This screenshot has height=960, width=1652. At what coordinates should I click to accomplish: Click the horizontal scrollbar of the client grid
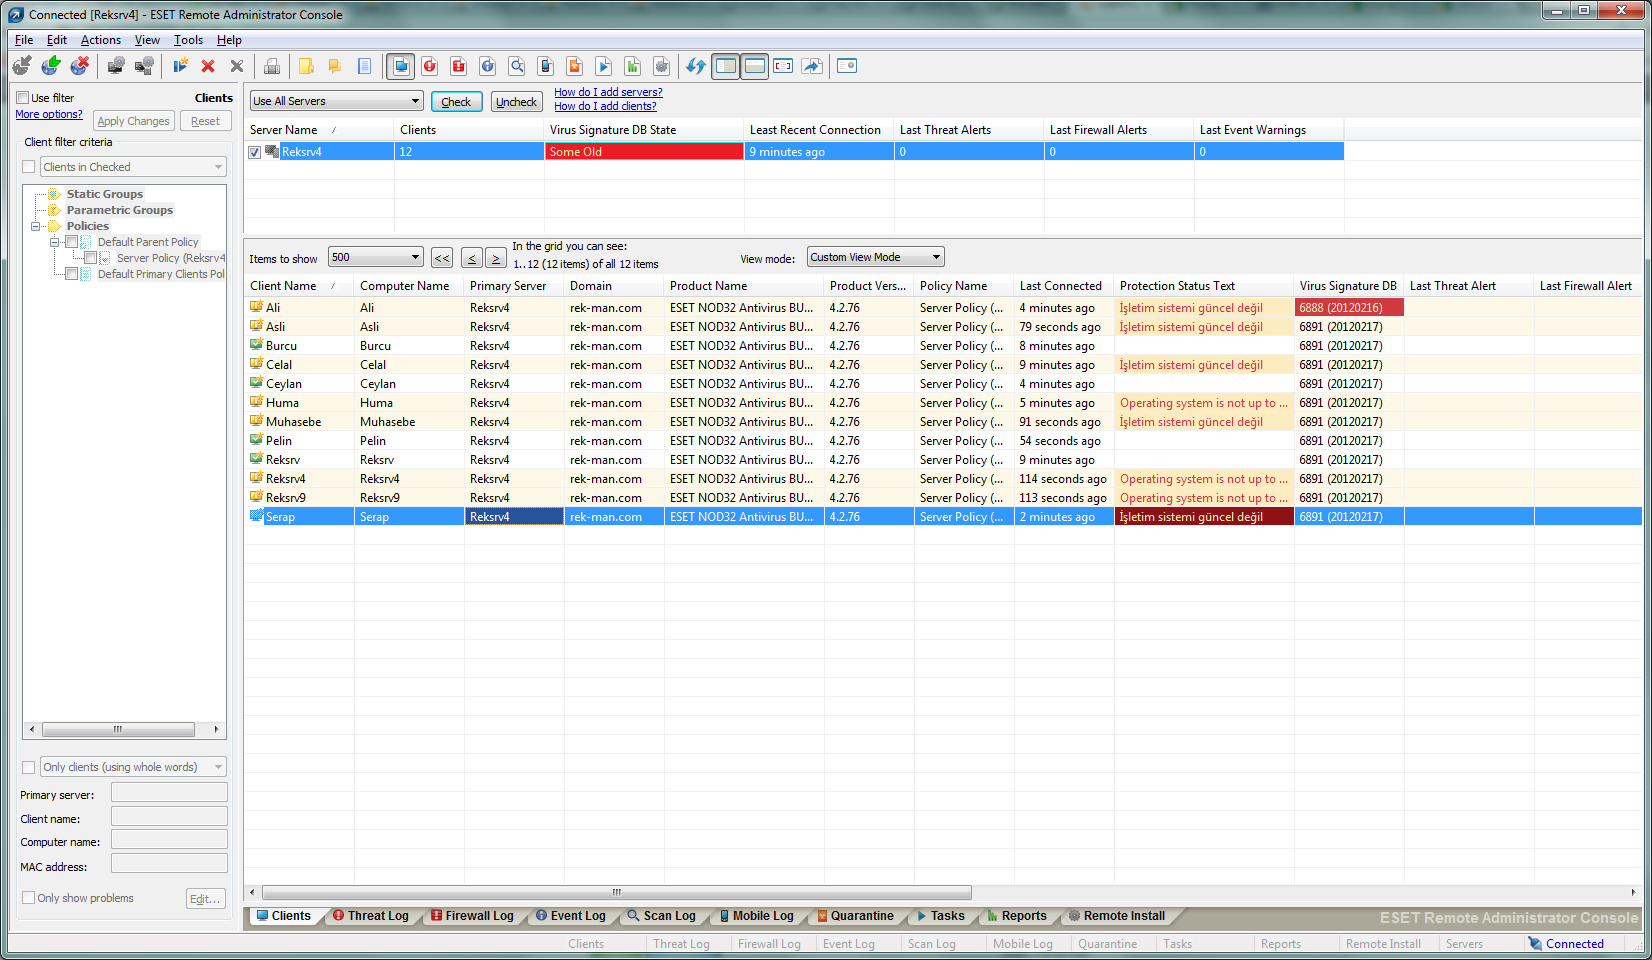[x=616, y=892]
